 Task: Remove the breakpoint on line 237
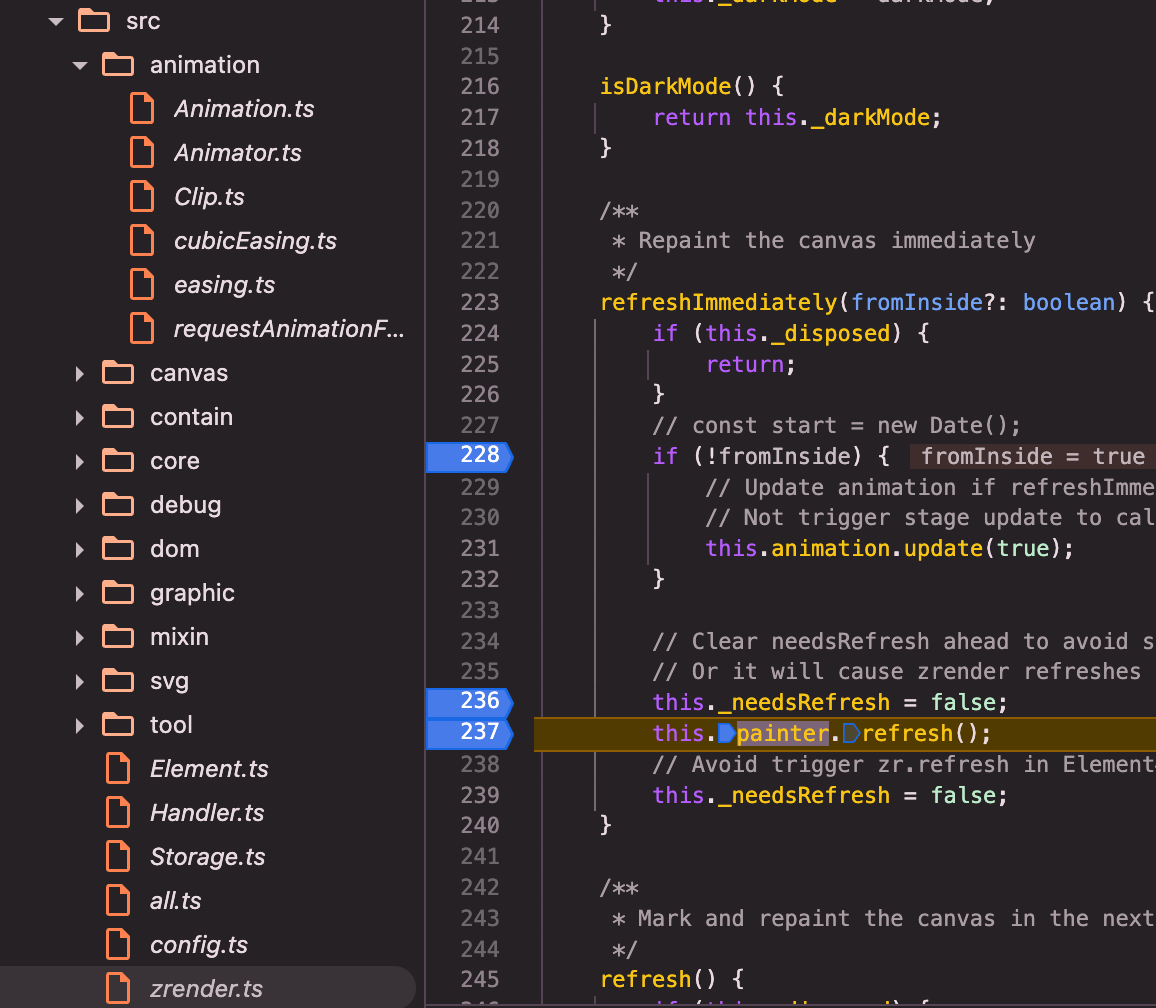468,733
